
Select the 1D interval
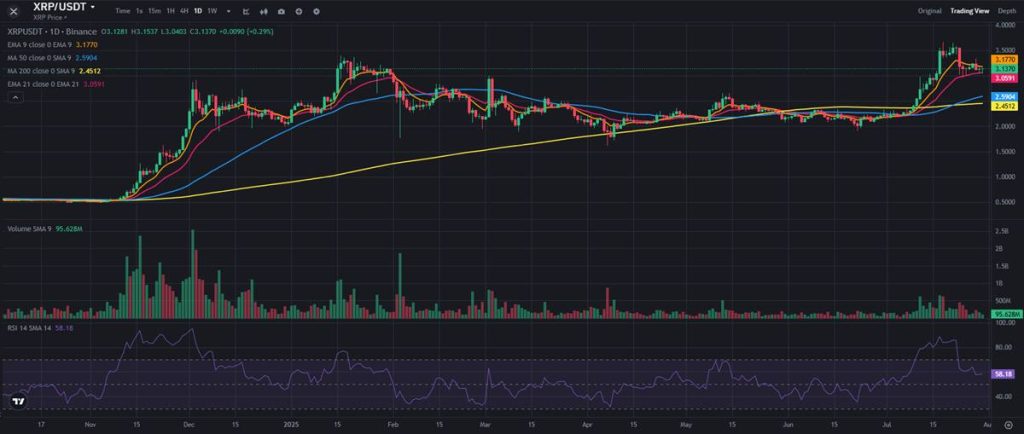click(x=198, y=11)
